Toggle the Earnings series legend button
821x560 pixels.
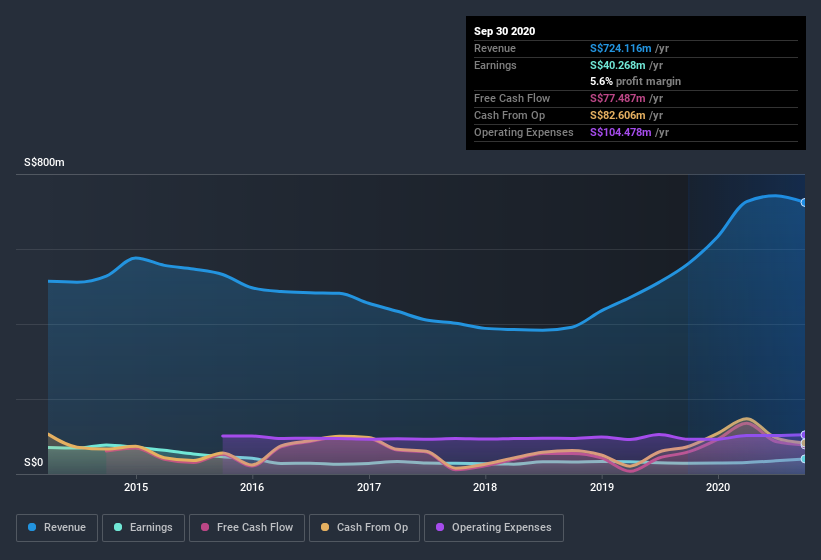[x=143, y=528]
